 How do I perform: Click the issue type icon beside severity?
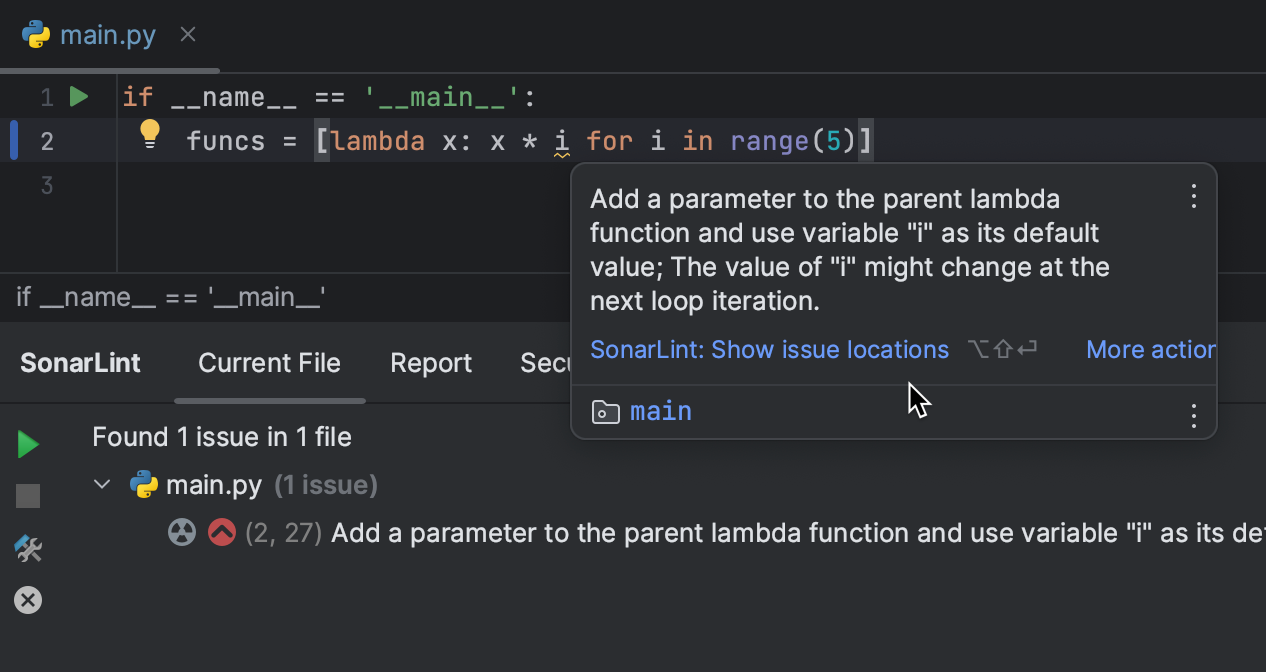(x=182, y=533)
